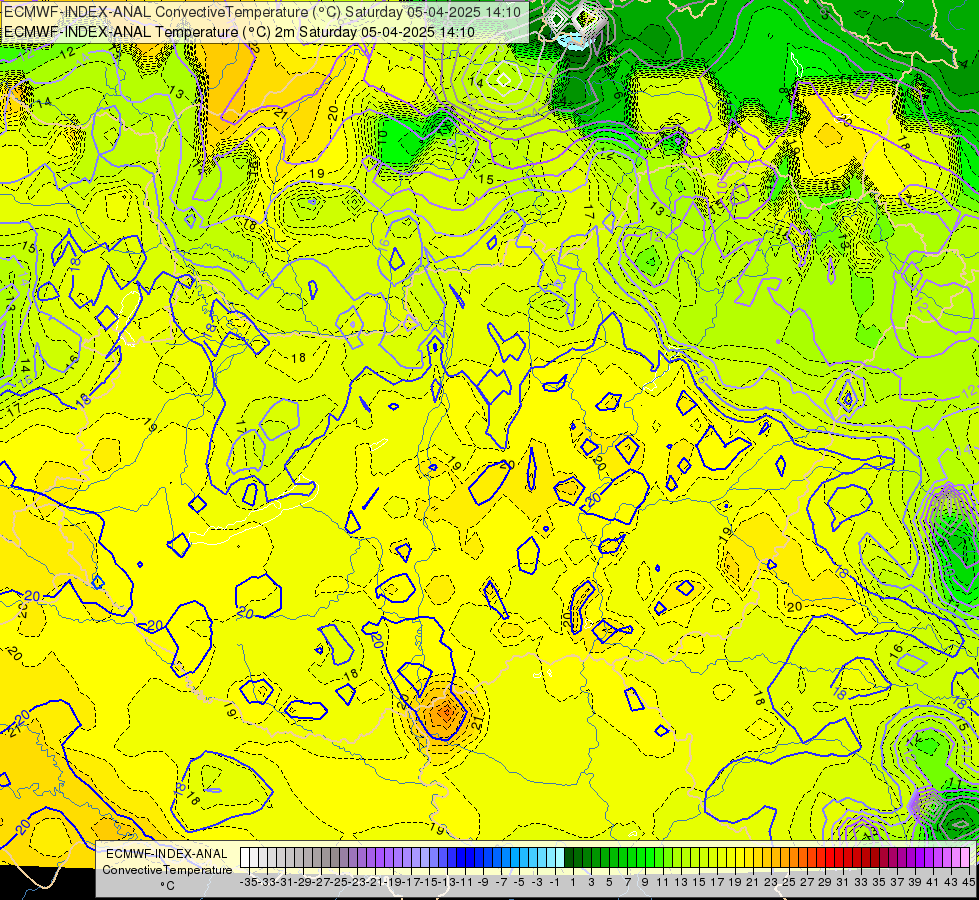Click the -35 value on the legend scale
Image resolution: width=979 pixels, height=900 pixels.
pyautogui.click(x=249, y=883)
